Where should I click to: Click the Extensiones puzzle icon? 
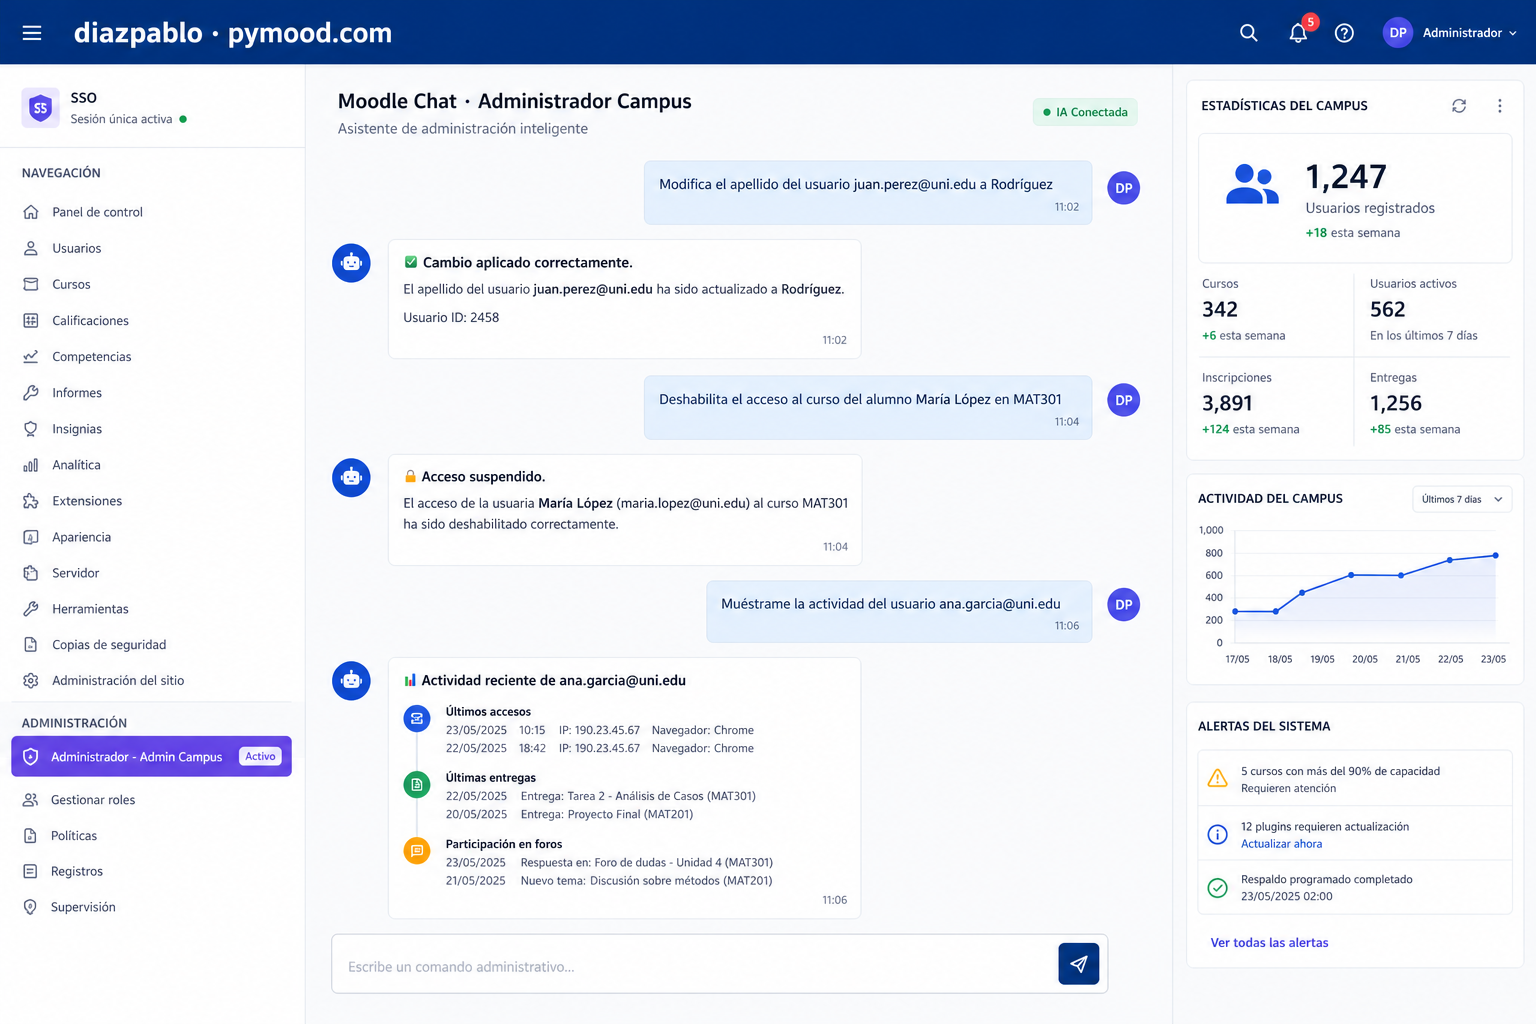point(31,500)
